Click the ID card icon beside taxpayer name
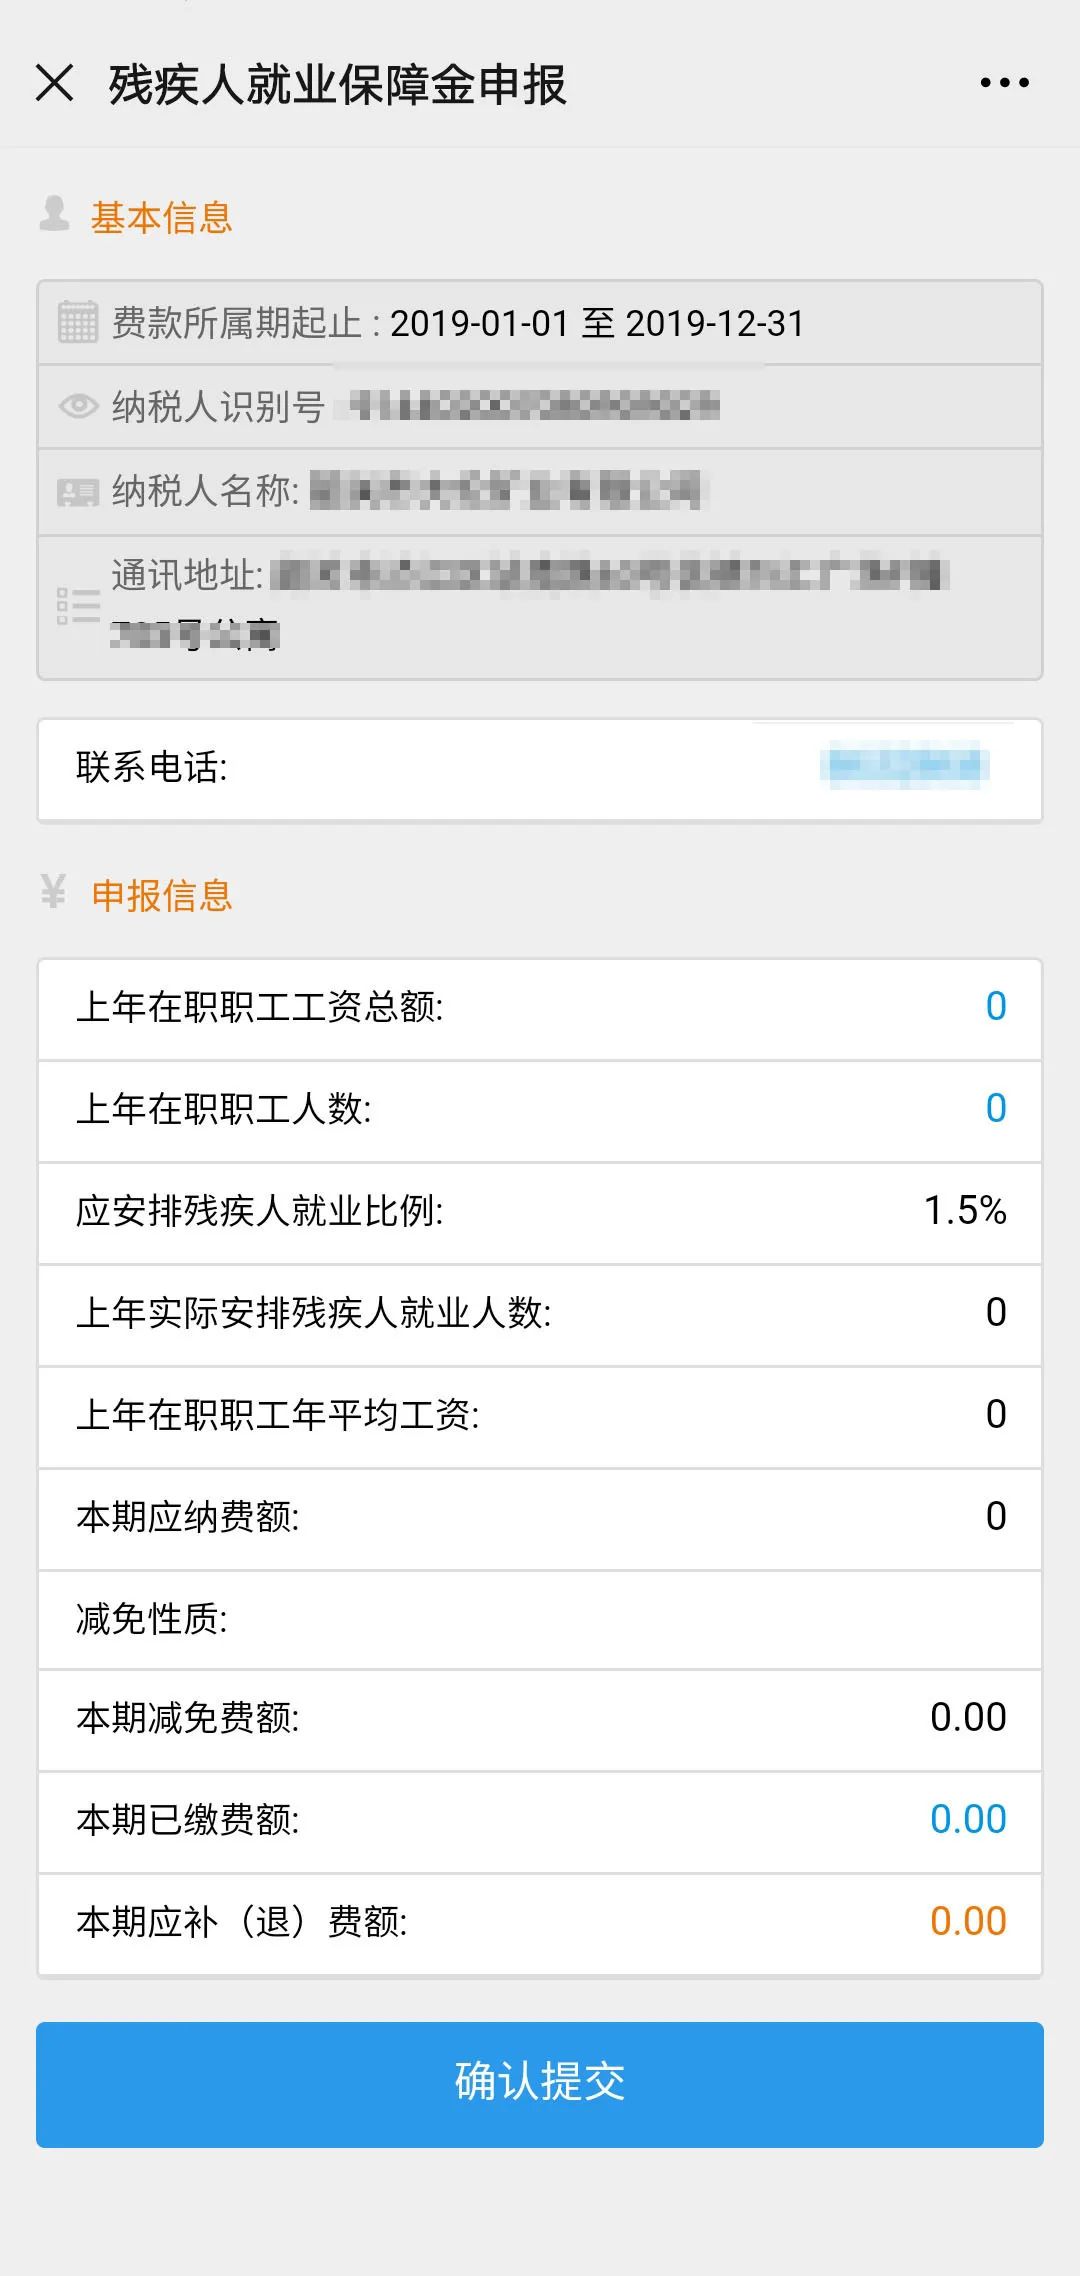Image resolution: width=1080 pixels, height=2276 pixels. click(x=78, y=491)
